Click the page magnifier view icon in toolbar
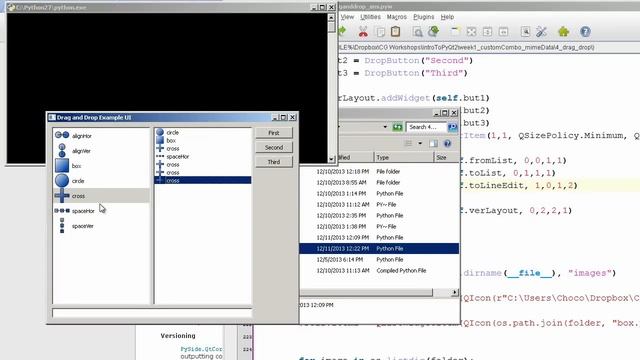The height and width of the screenshot is (360, 640). (x=526, y=32)
